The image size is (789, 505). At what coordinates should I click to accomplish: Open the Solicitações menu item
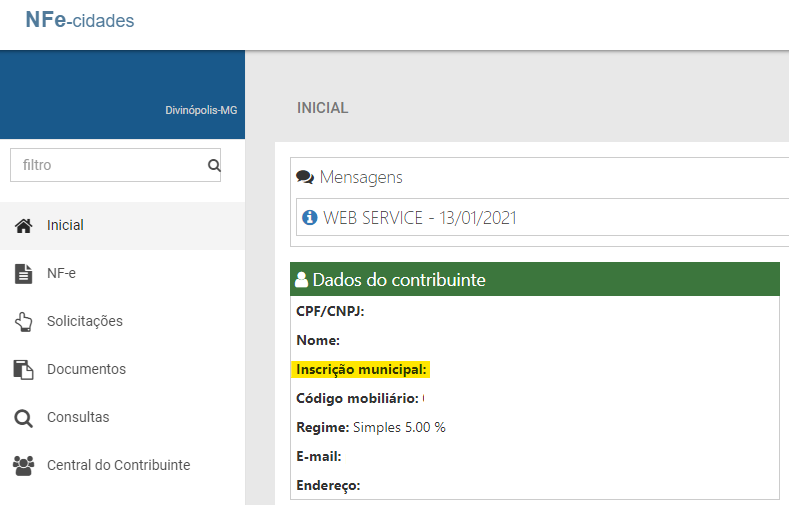pyautogui.click(x=122, y=321)
